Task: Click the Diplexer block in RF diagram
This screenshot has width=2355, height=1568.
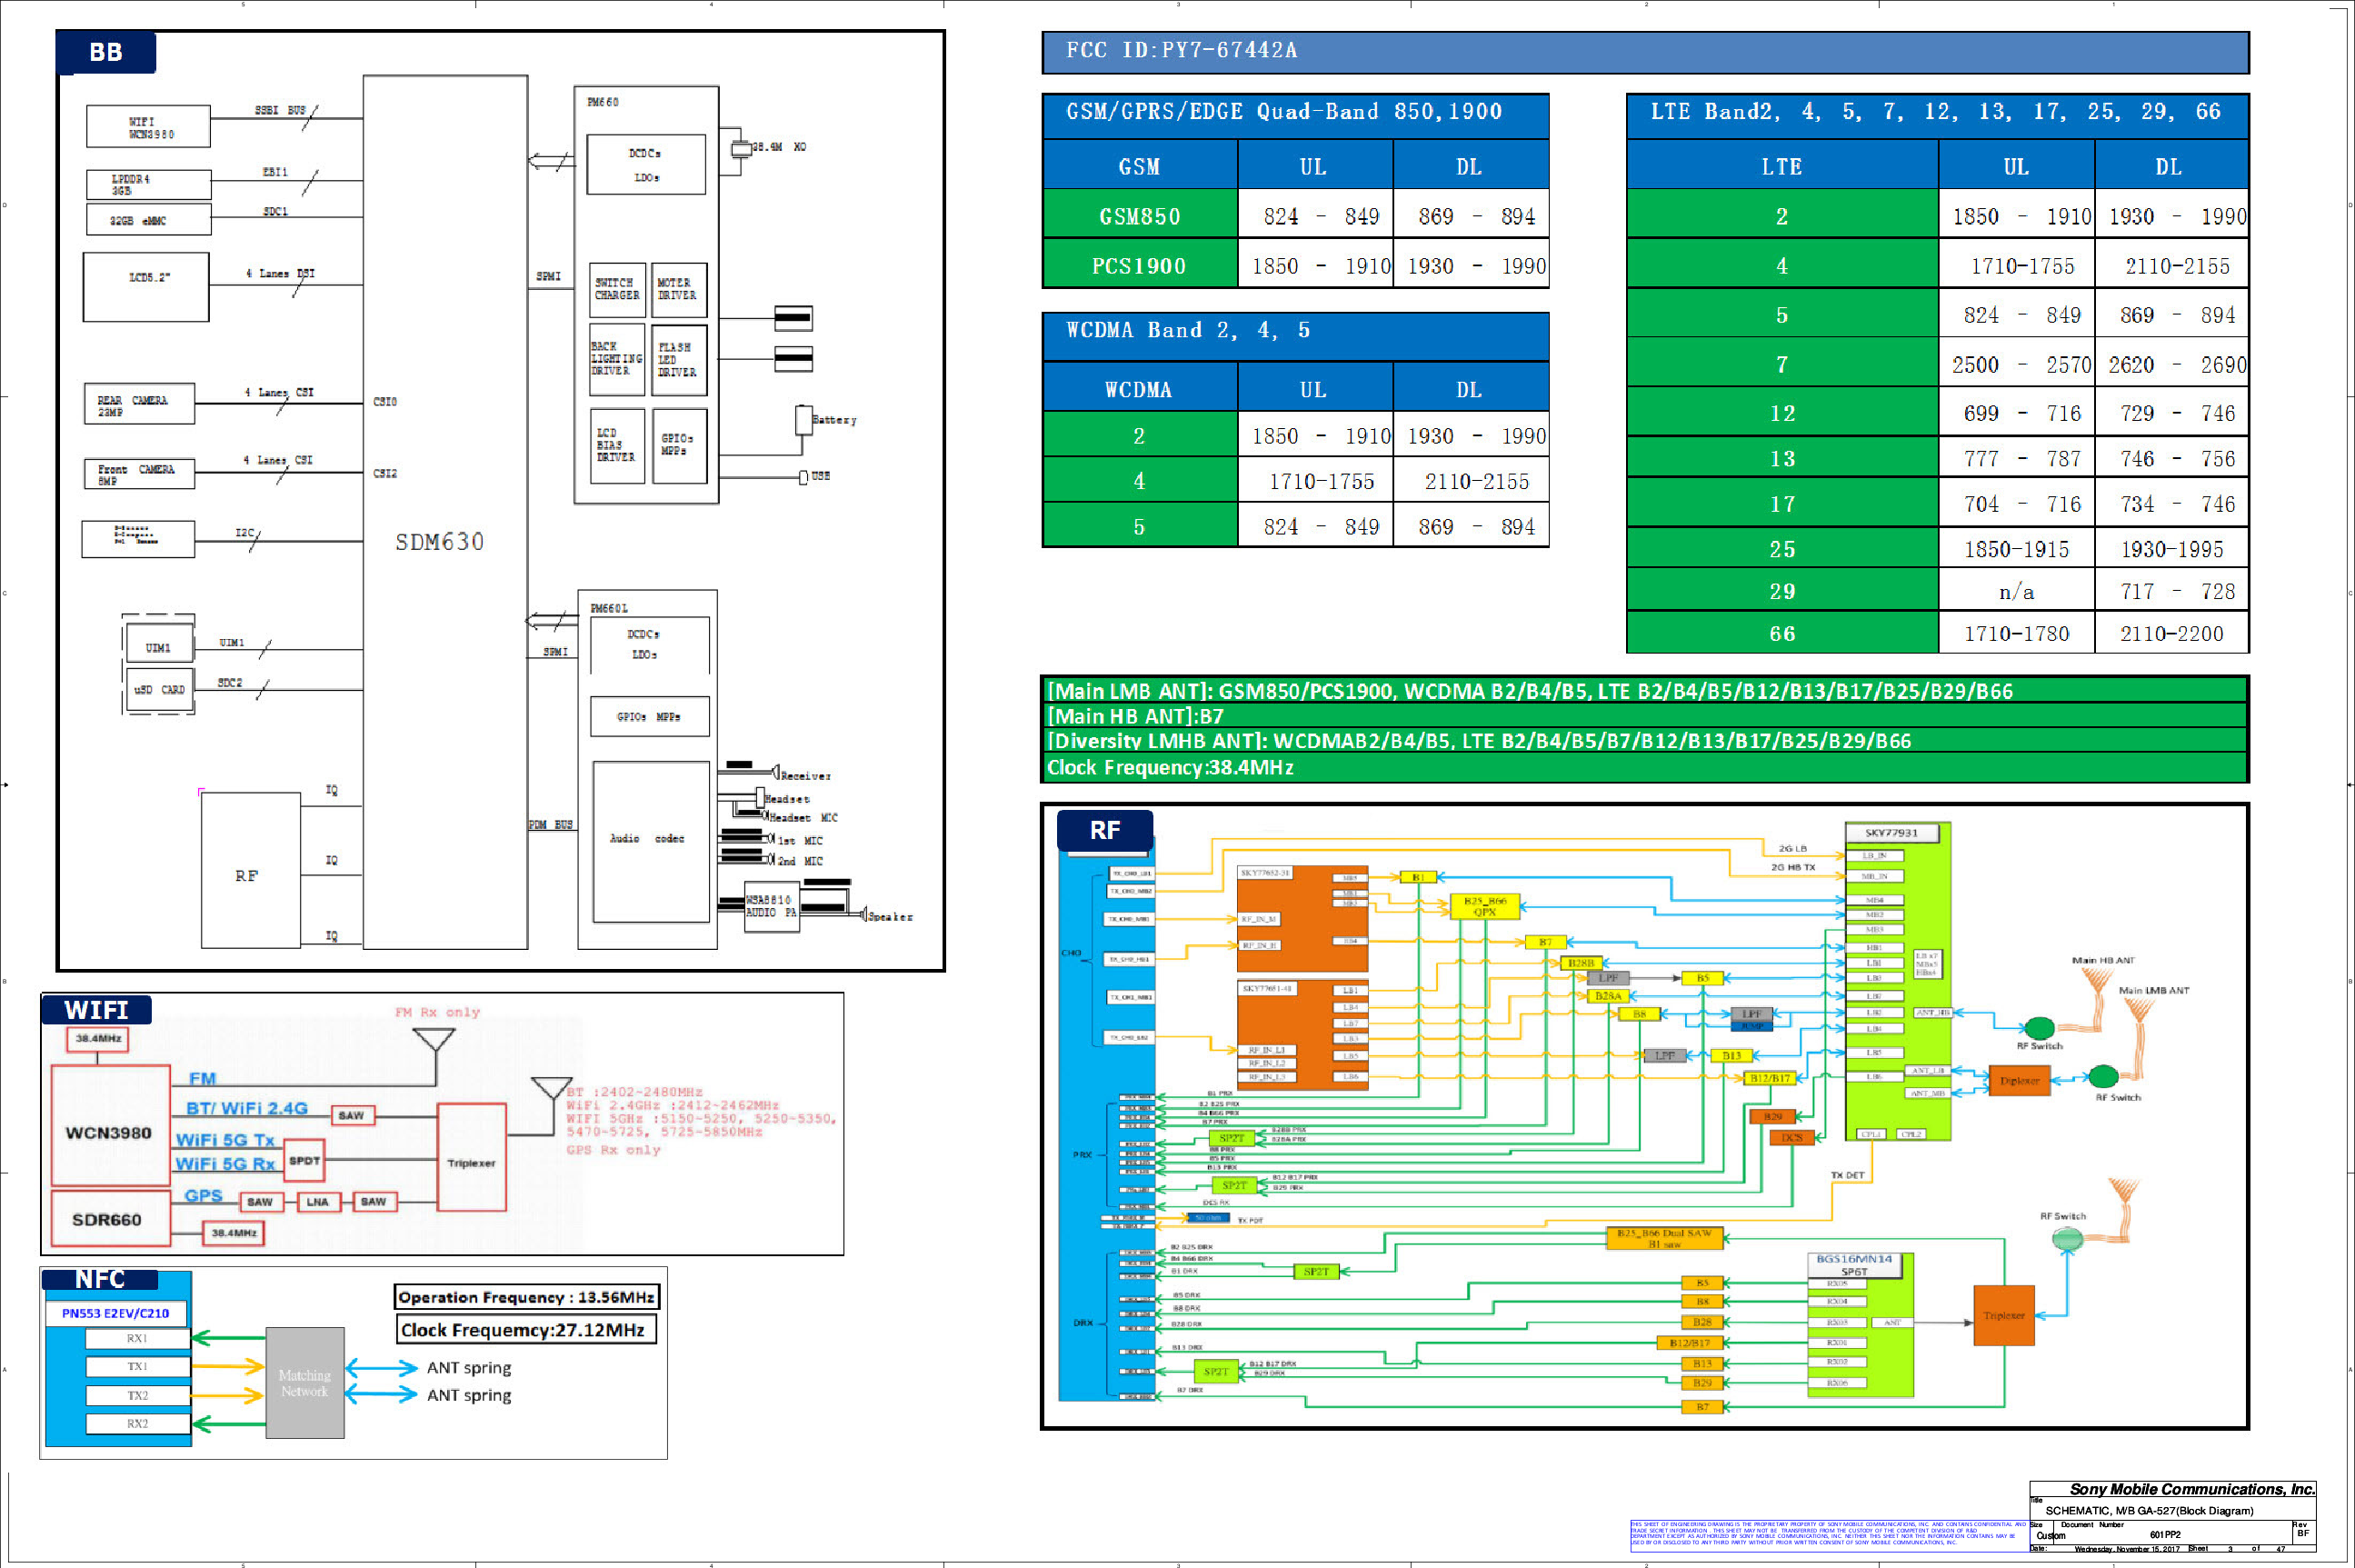Action: pos(2019,1080)
